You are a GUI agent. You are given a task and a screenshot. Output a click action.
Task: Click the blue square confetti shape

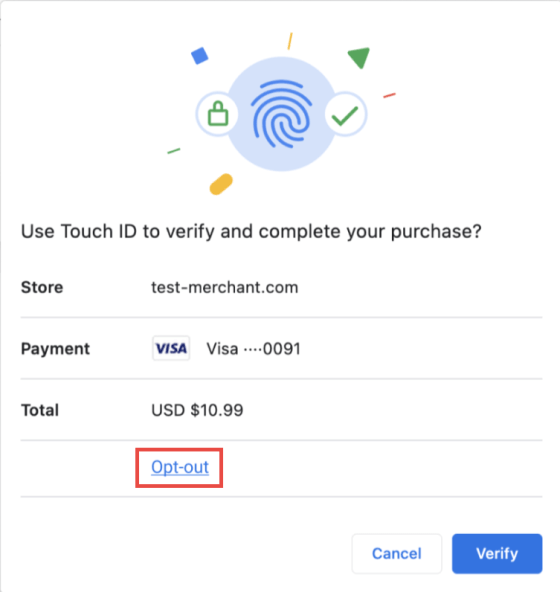click(x=199, y=56)
